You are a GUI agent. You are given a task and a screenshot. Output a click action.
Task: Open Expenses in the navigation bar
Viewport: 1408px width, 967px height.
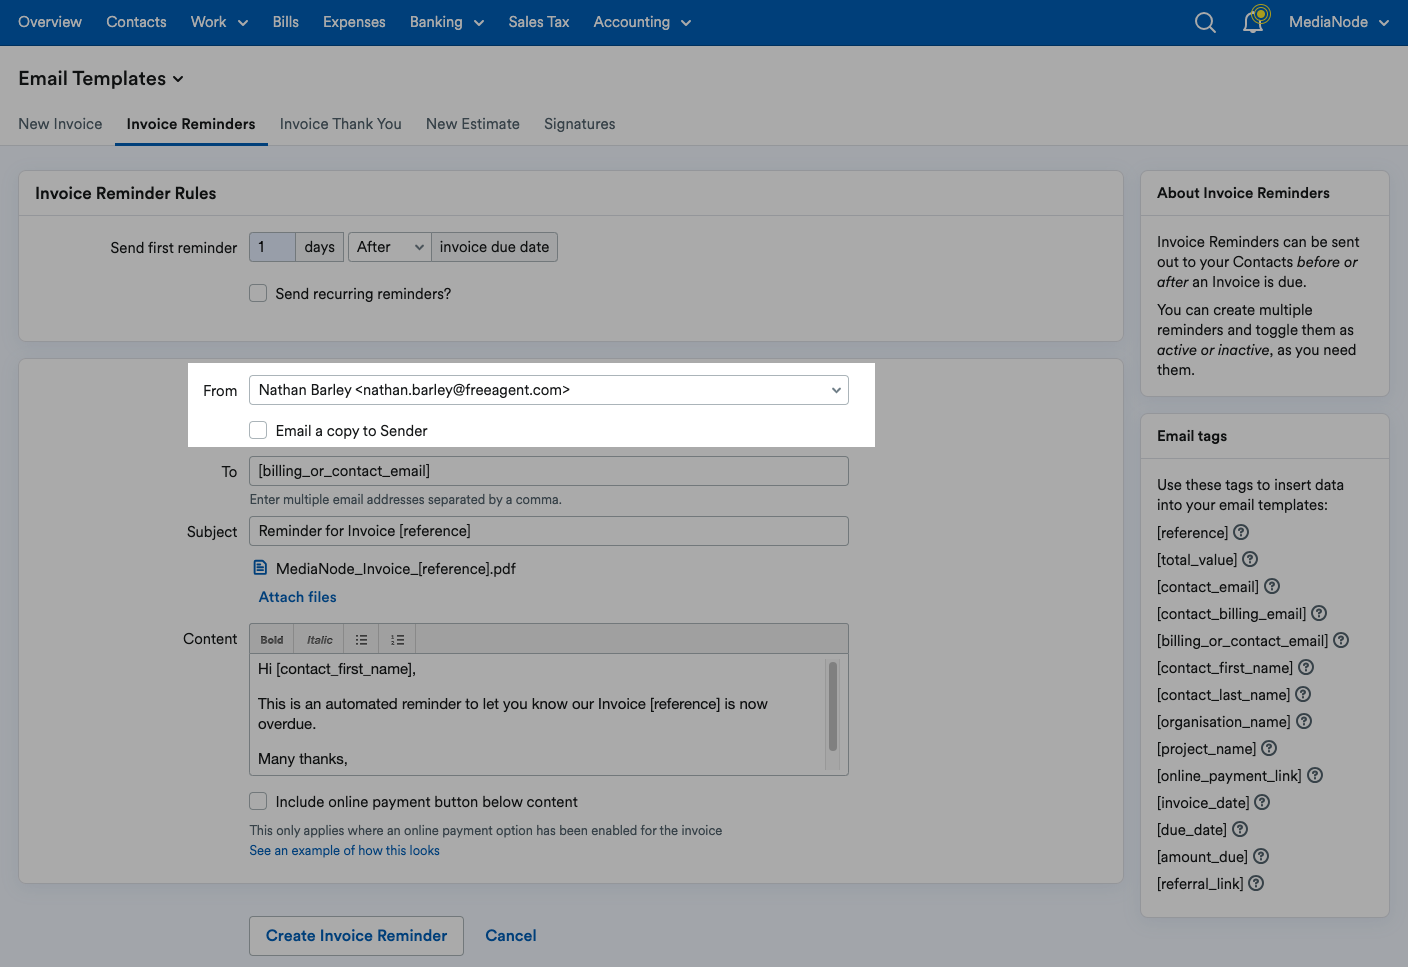354,22
